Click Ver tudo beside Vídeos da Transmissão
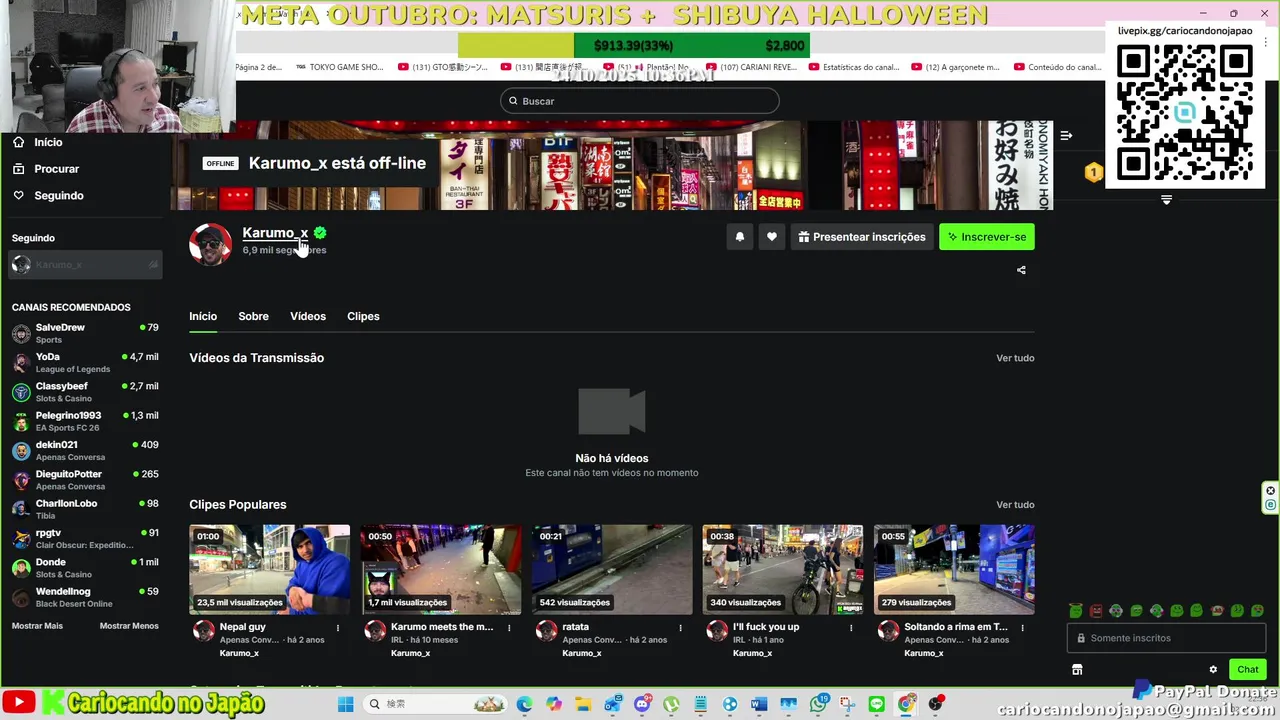This screenshot has height=720, width=1280. pos(1015,358)
